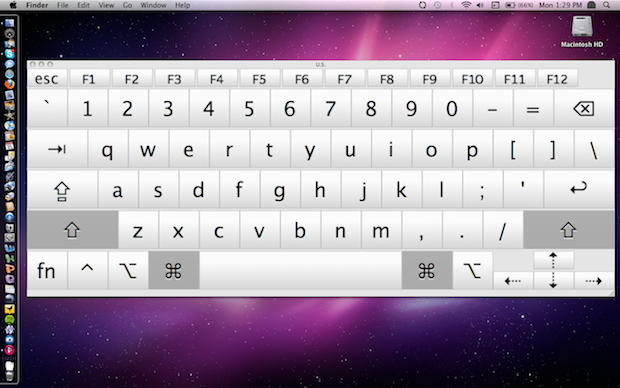Click the up arrow key
Image resolution: width=620 pixels, height=388 pixels.
(554, 259)
